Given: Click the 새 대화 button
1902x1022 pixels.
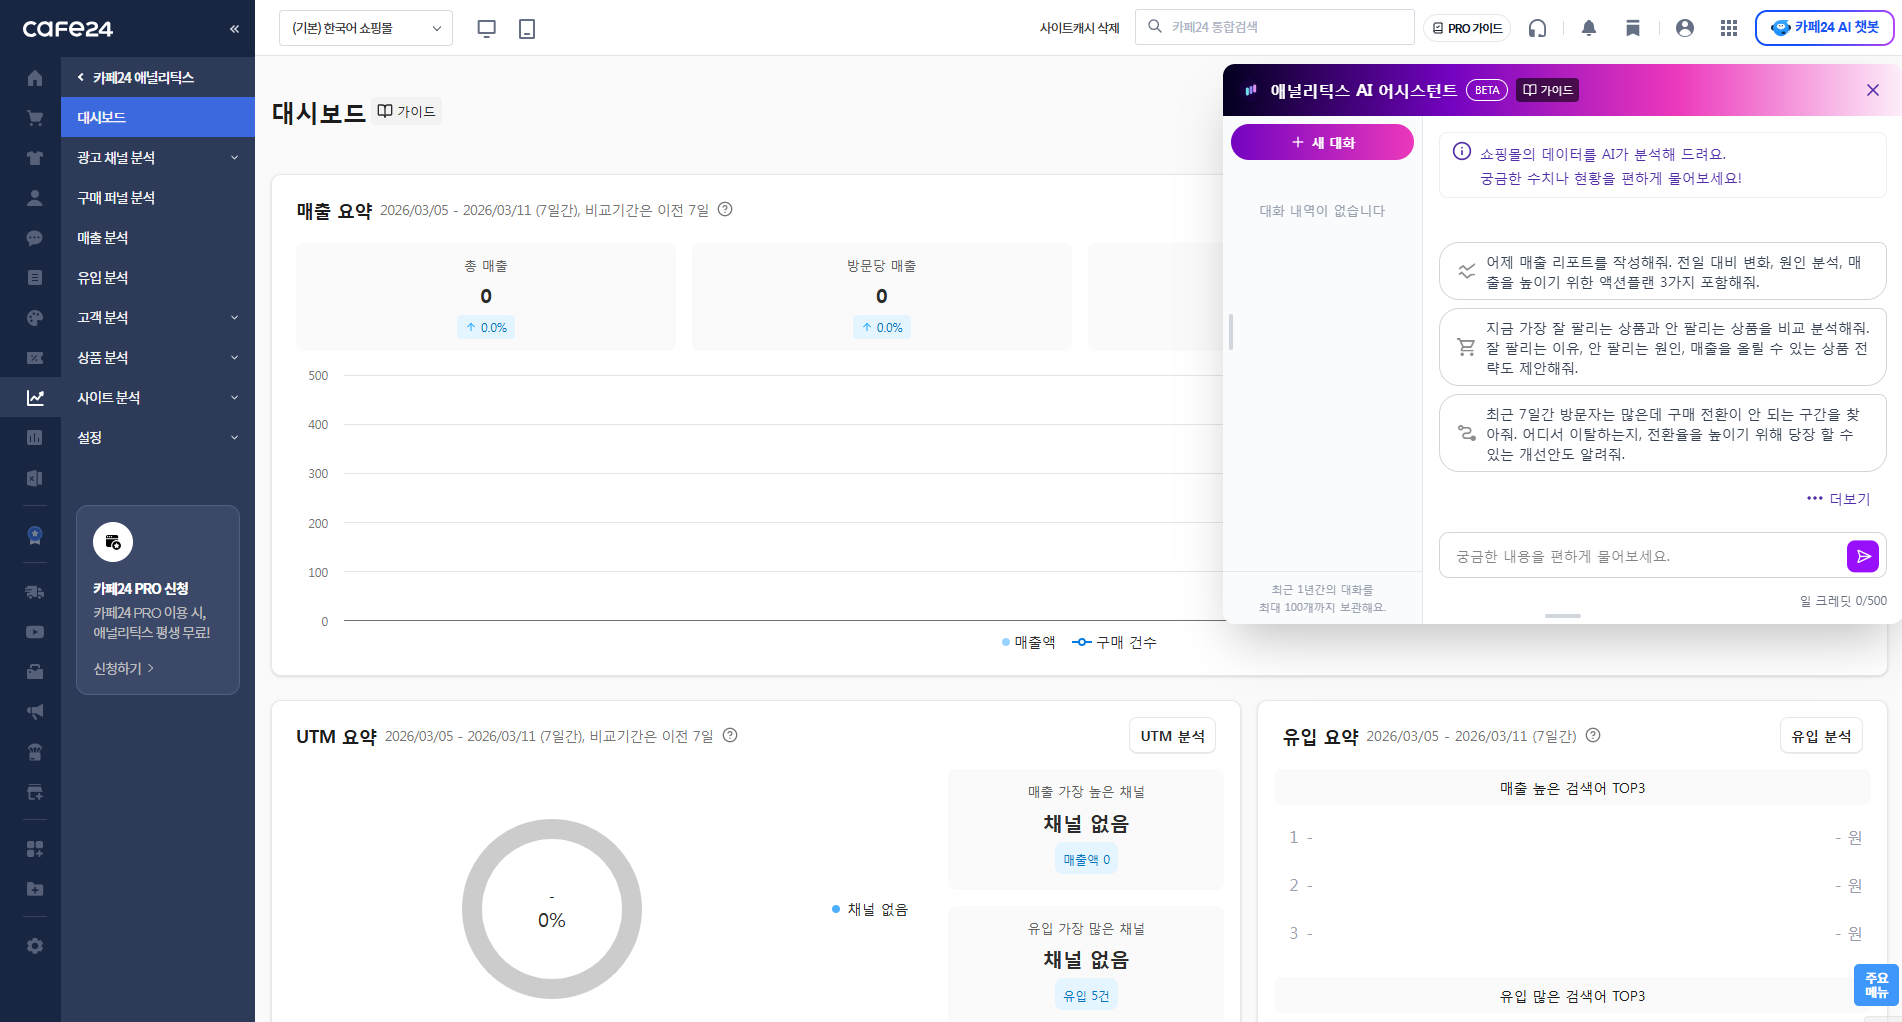Looking at the screenshot, I should click(1322, 142).
